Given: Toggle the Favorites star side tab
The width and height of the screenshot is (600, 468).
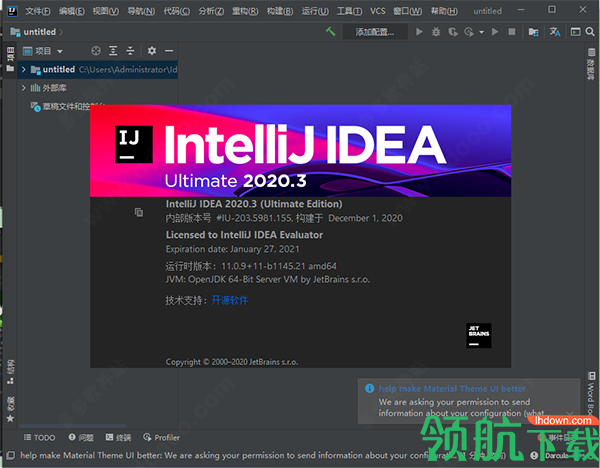Looking at the screenshot, I should tap(10, 410).
